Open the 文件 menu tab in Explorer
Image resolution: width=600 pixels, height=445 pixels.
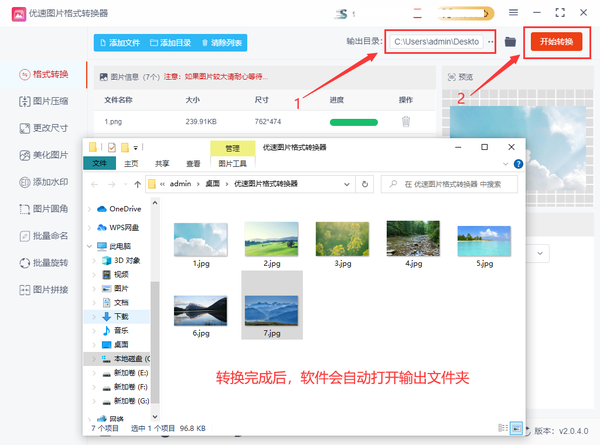coord(100,164)
